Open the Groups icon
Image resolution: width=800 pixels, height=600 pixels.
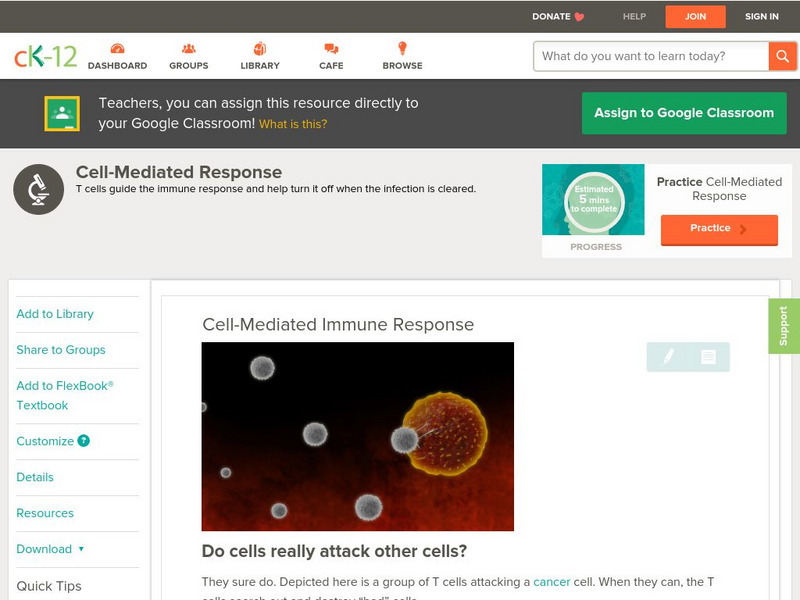point(188,49)
